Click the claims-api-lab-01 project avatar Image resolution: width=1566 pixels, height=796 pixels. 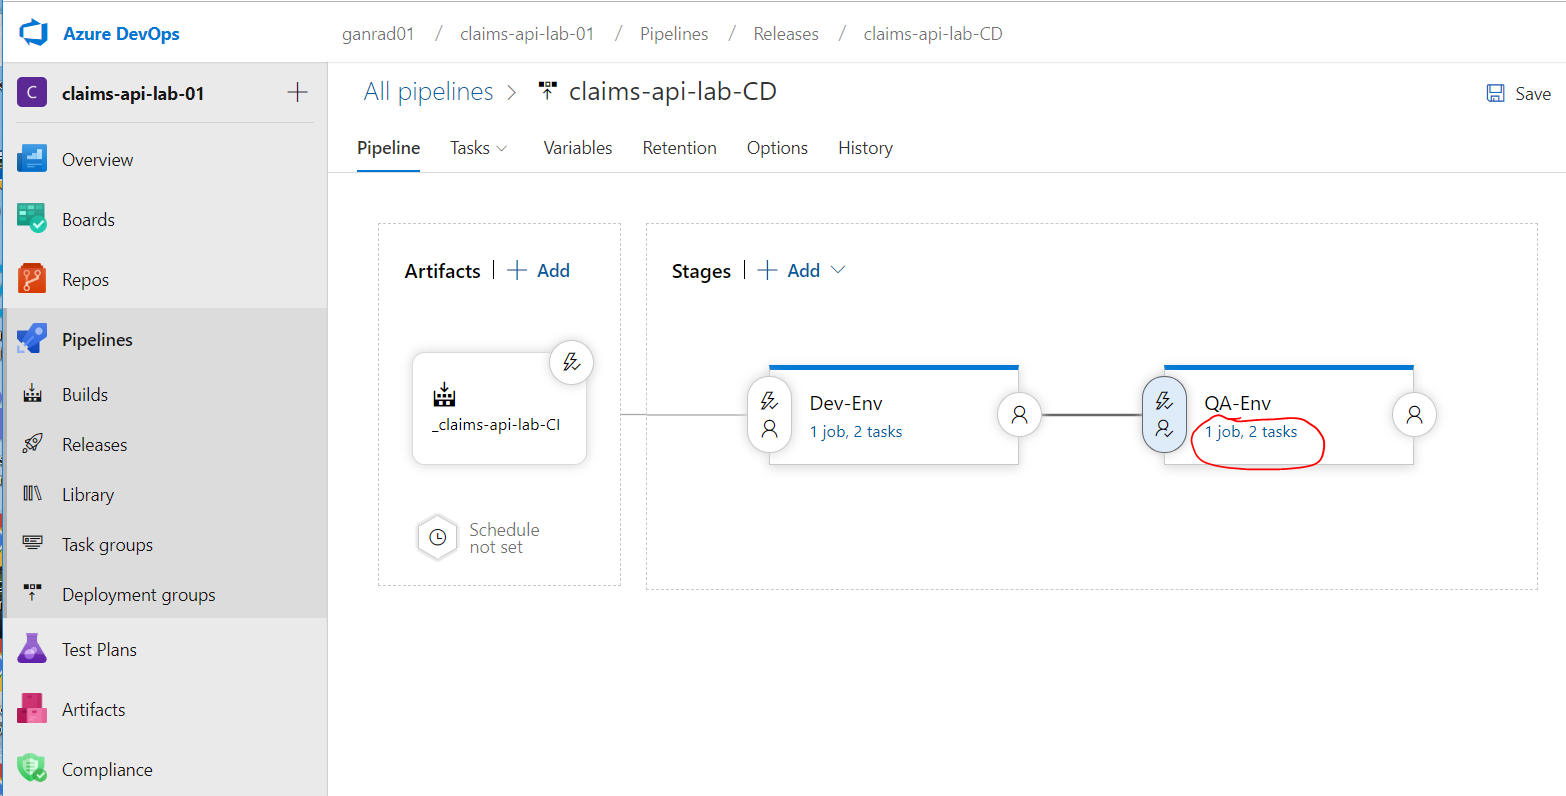click(x=32, y=93)
